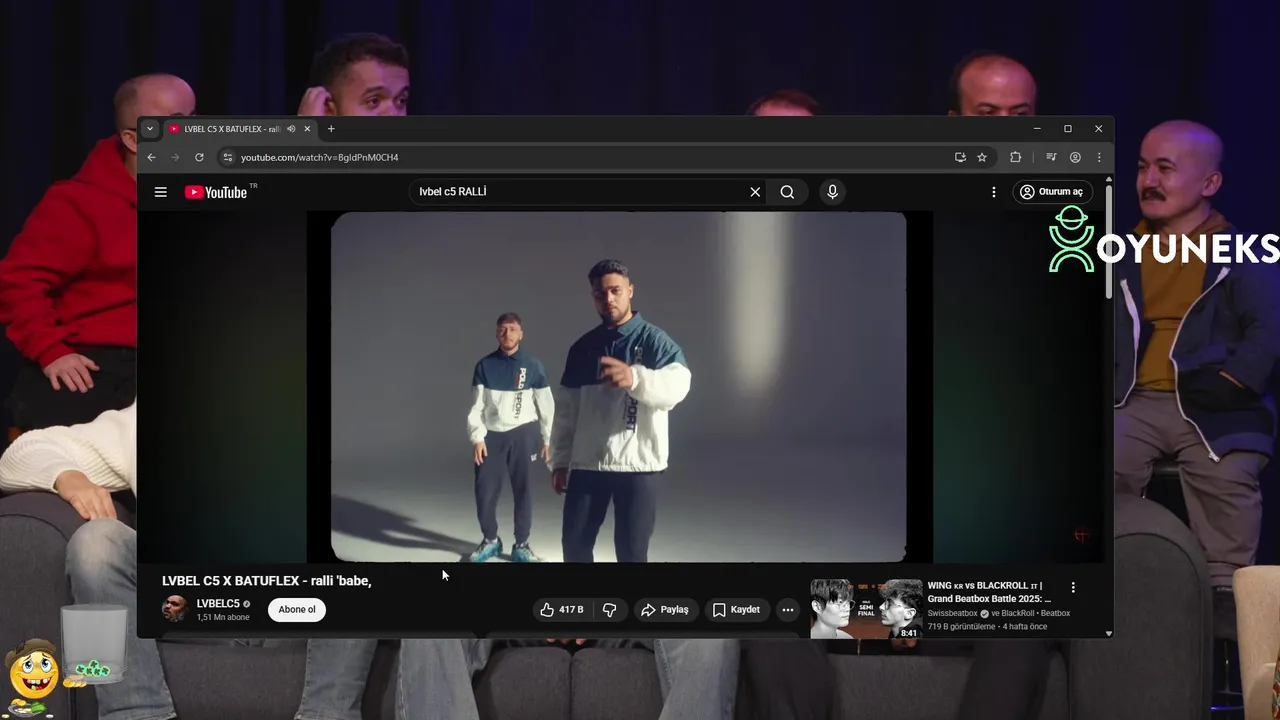Image resolution: width=1280 pixels, height=720 pixels.
Task: Dislike the video
Action: 610,610
